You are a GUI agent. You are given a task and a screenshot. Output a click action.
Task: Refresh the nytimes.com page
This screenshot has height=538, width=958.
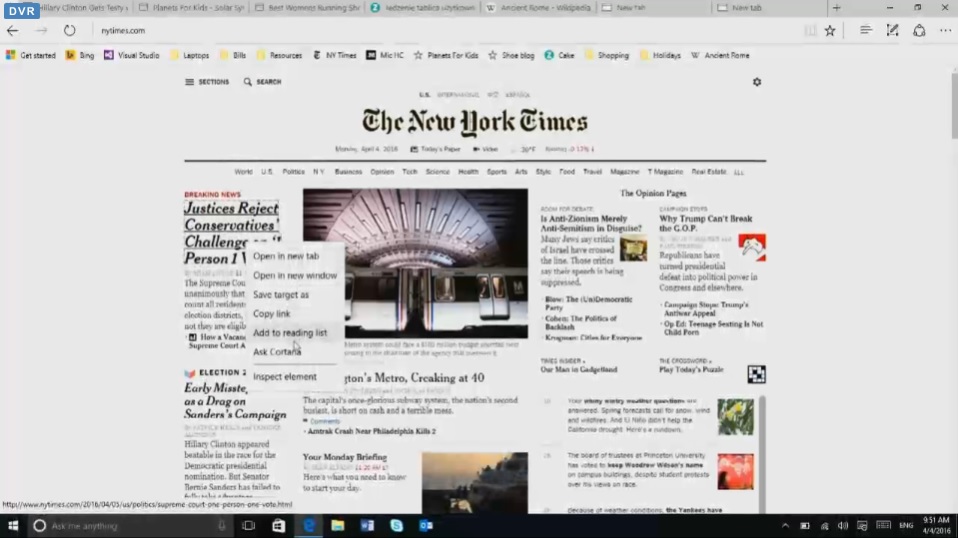pyautogui.click(x=70, y=31)
